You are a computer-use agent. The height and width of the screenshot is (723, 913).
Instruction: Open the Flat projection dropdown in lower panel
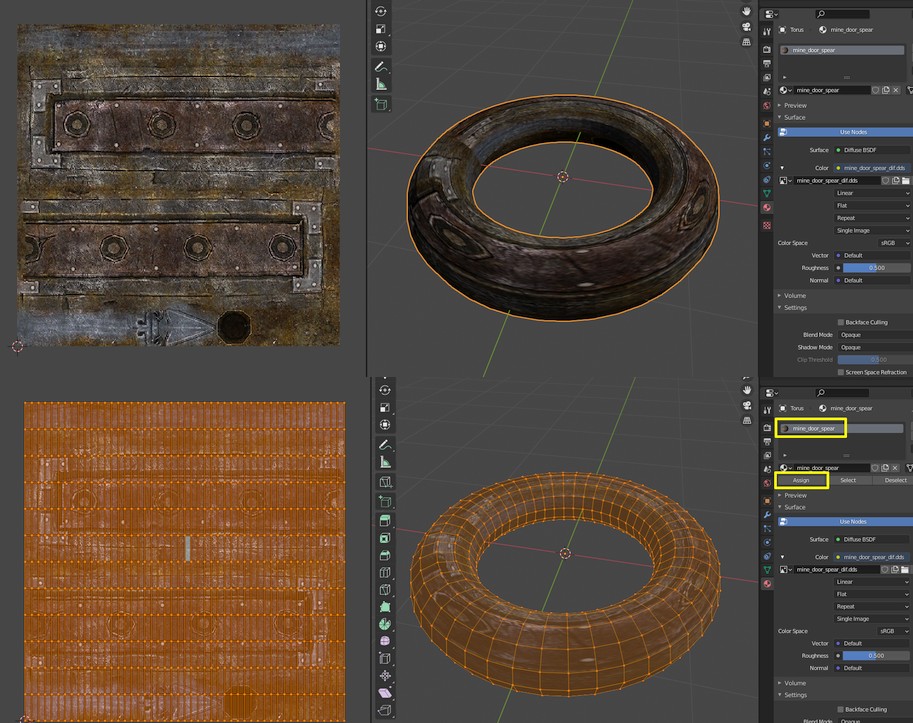pos(872,594)
